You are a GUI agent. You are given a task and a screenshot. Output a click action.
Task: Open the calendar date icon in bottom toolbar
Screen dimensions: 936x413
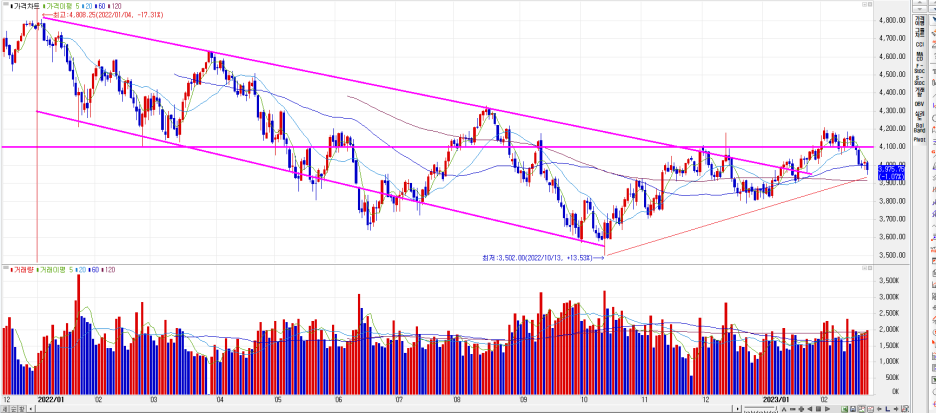870,409
